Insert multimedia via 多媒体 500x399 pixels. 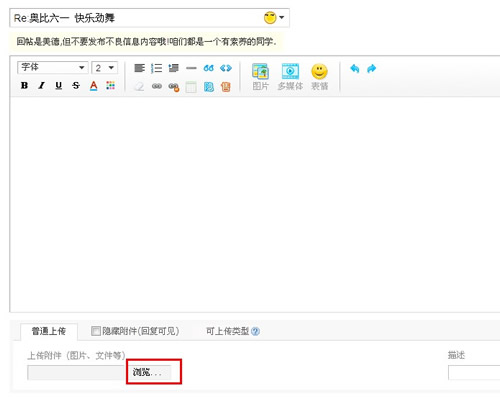[290, 77]
